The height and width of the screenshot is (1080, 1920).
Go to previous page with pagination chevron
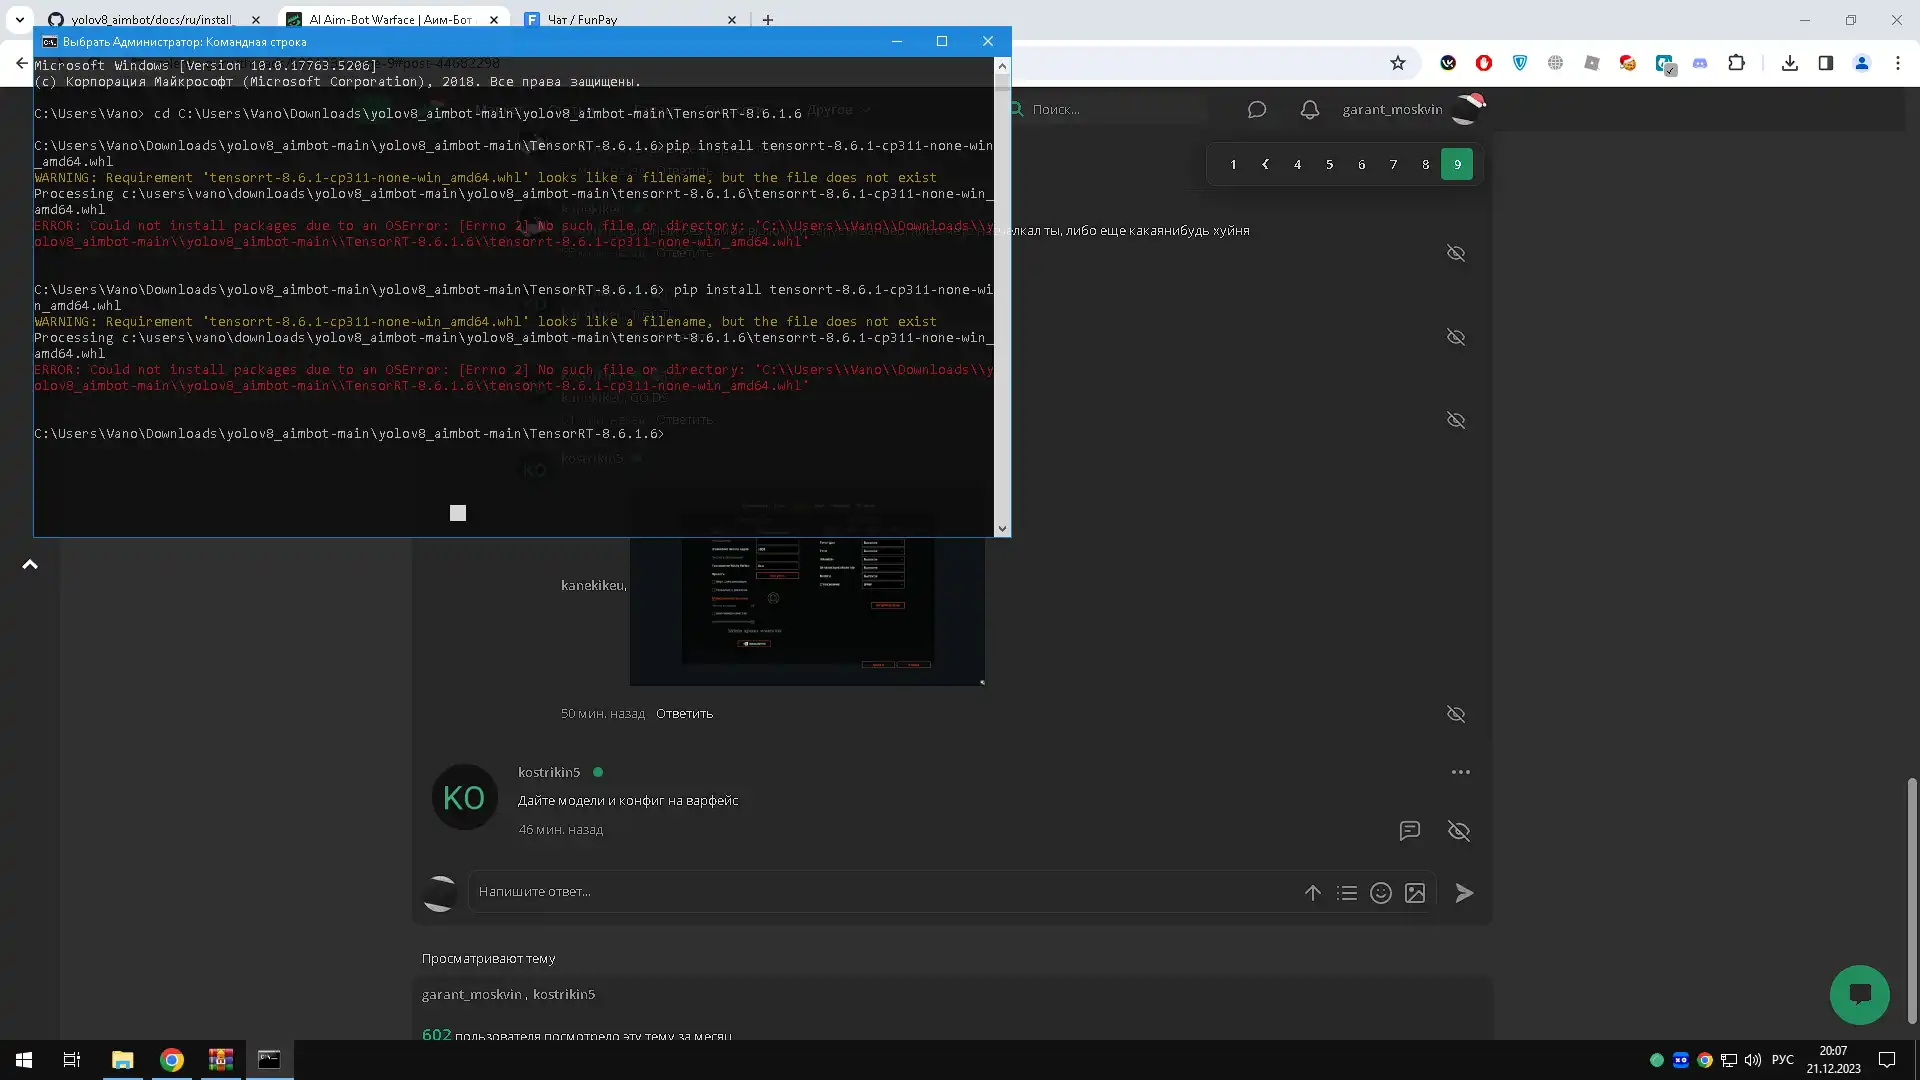pos(1265,164)
